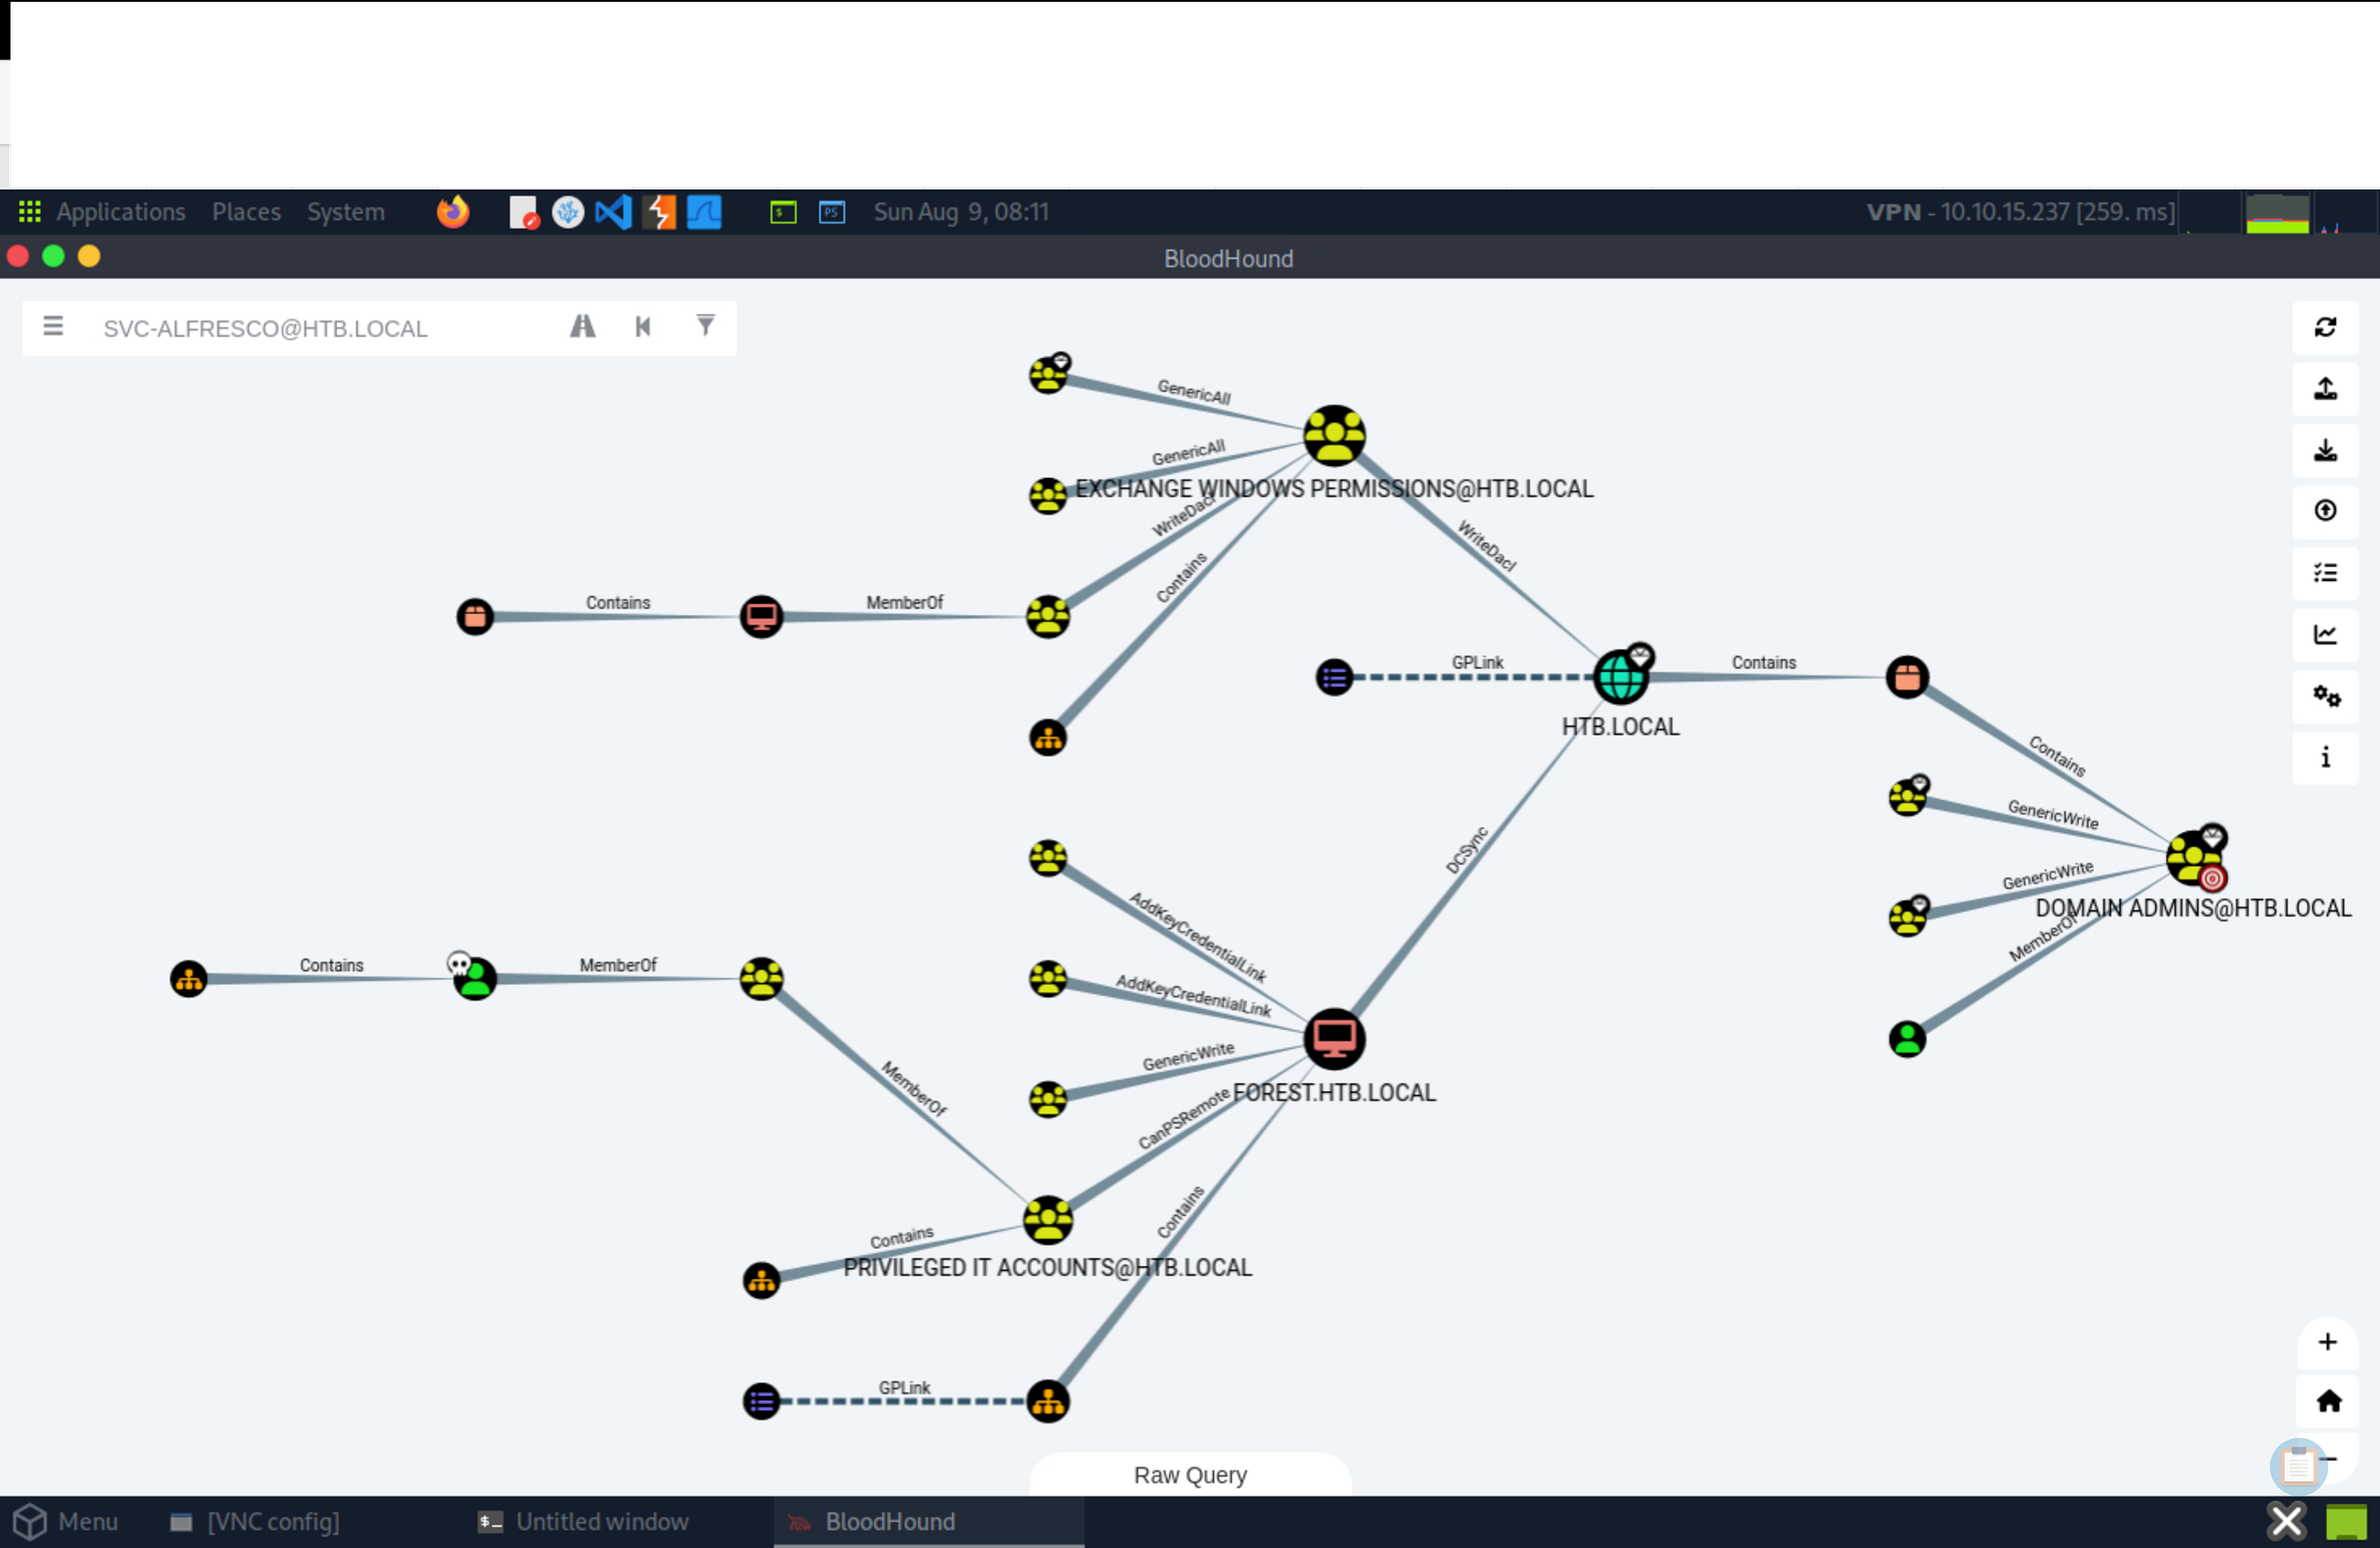Viewport: 2380px width, 1548px height.
Task: Select the FOREST.HTB.LOCAL computer node
Action: click(1334, 1039)
